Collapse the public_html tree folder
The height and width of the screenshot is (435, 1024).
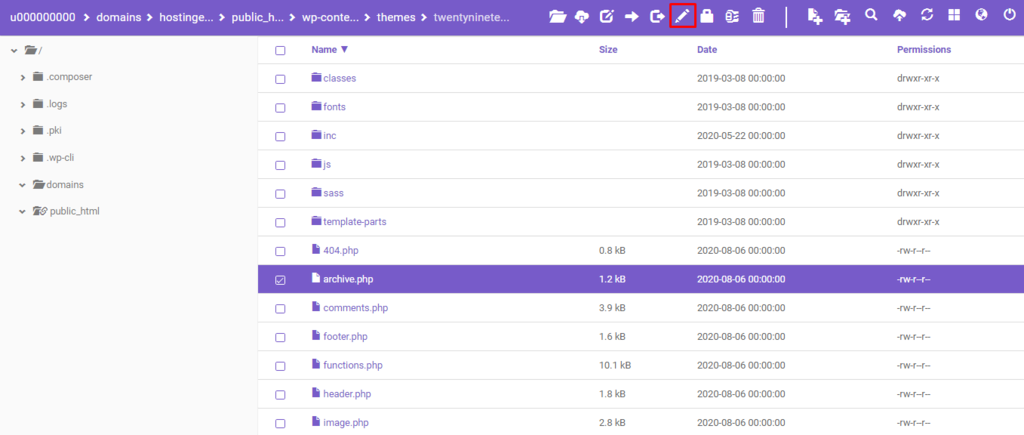click(x=23, y=212)
